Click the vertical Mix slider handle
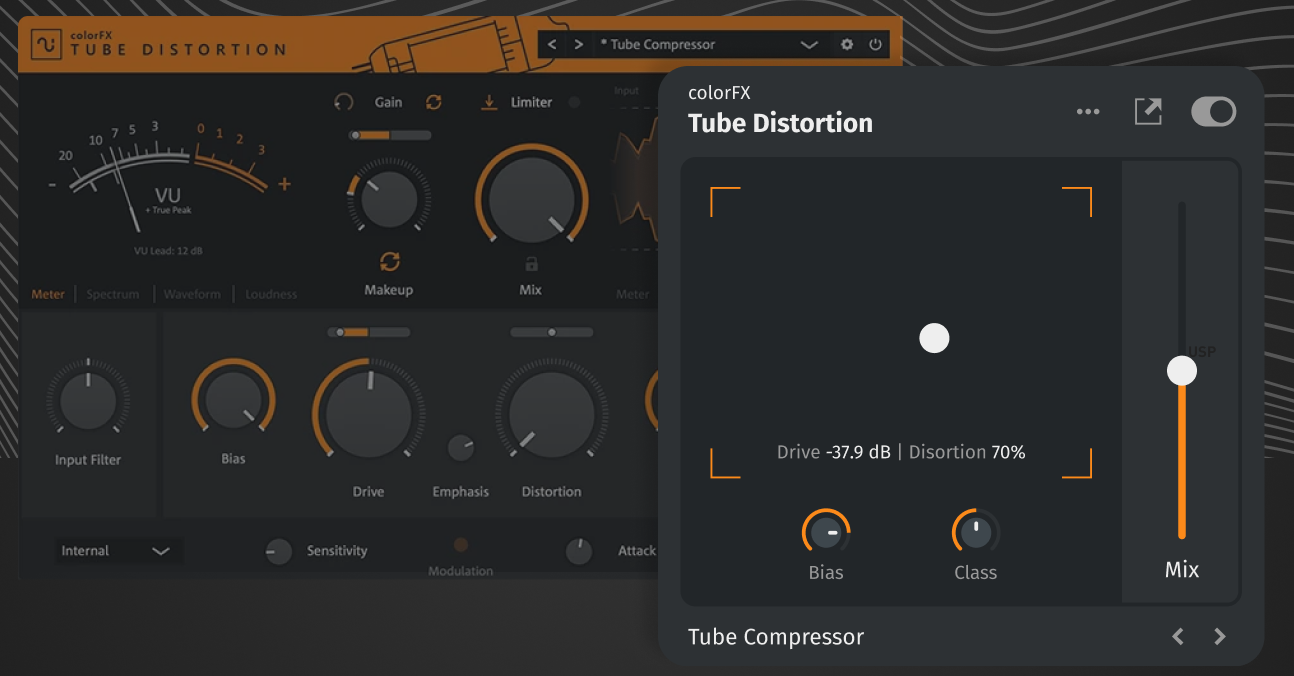1294x676 pixels. (1182, 371)
